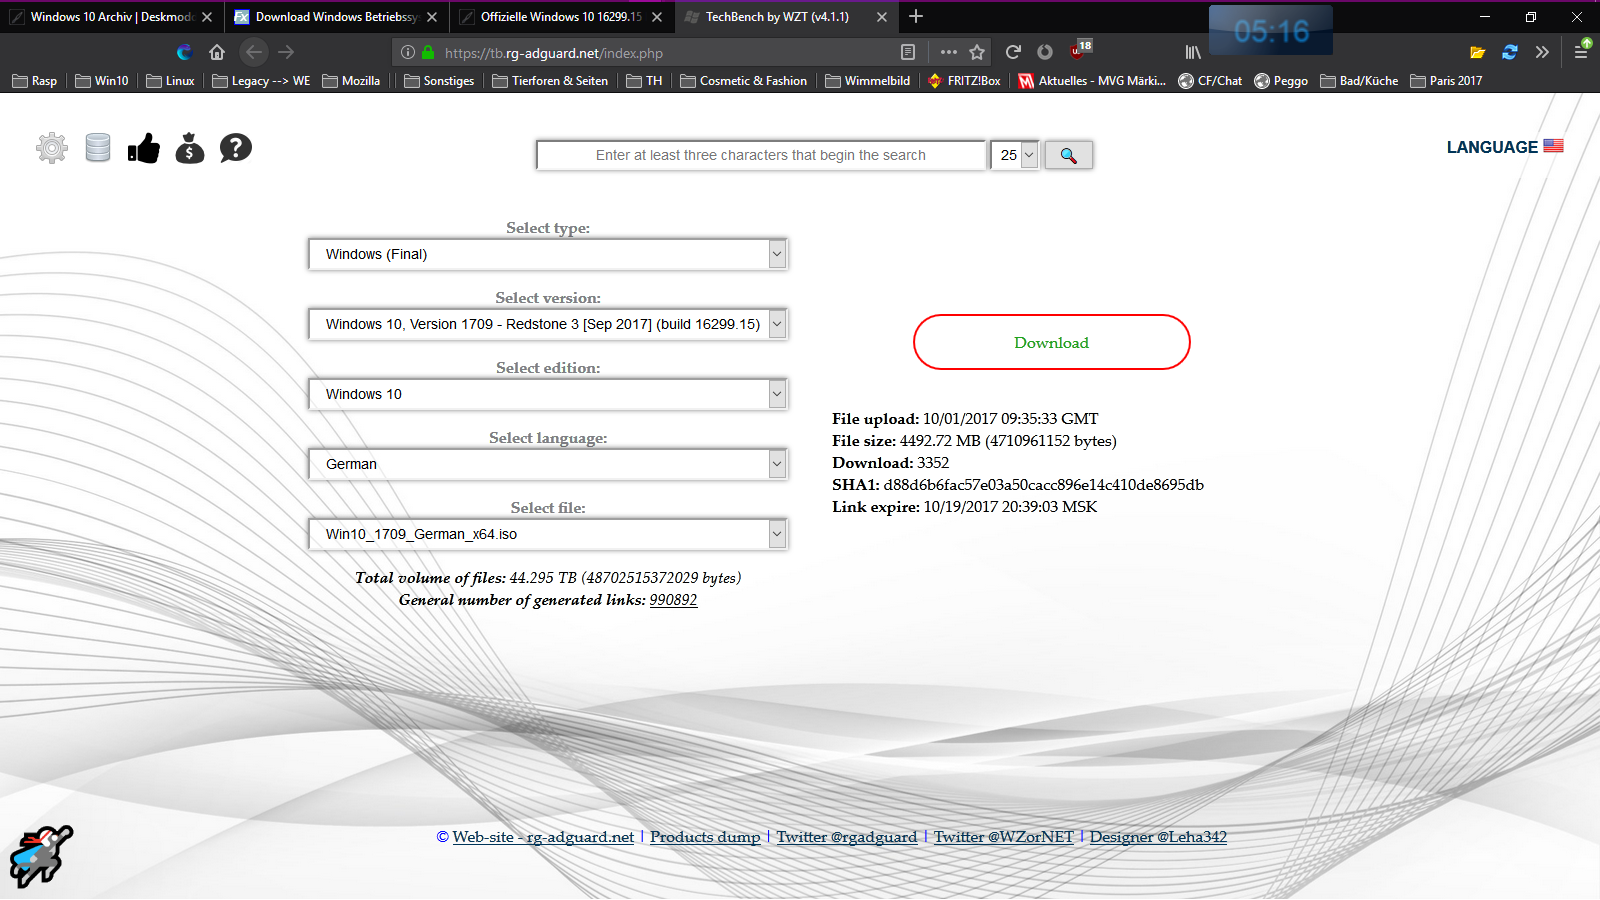Open the Twitter @rgadguard link
Screen dimensions: 1600x900
pos(847,837)
